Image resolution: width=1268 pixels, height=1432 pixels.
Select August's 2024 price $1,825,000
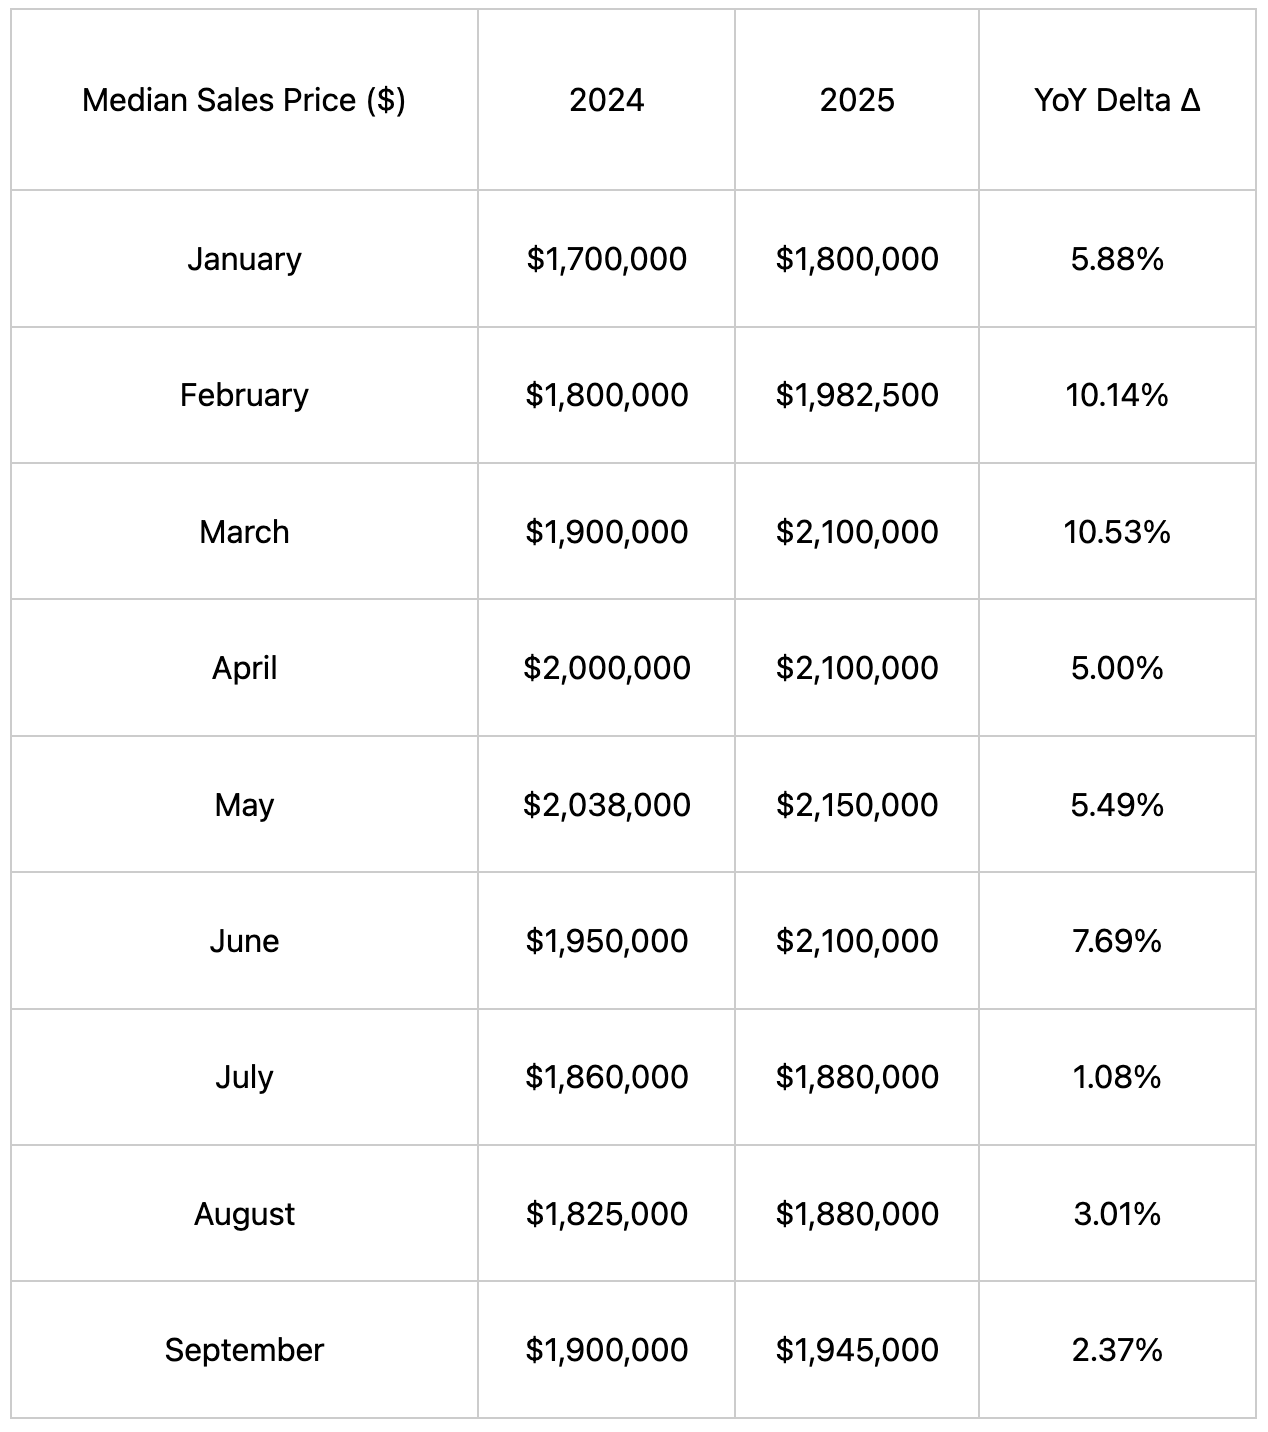[x=606, y=1214]
